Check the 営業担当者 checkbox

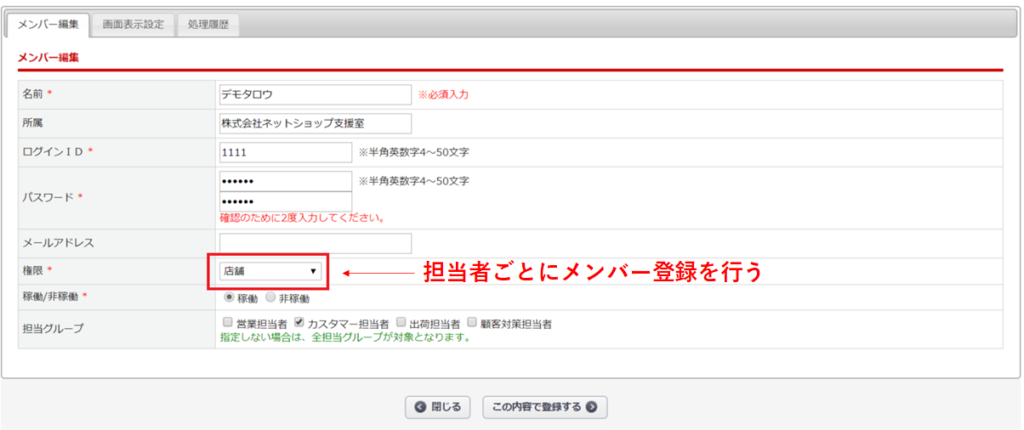pos(227,322)
